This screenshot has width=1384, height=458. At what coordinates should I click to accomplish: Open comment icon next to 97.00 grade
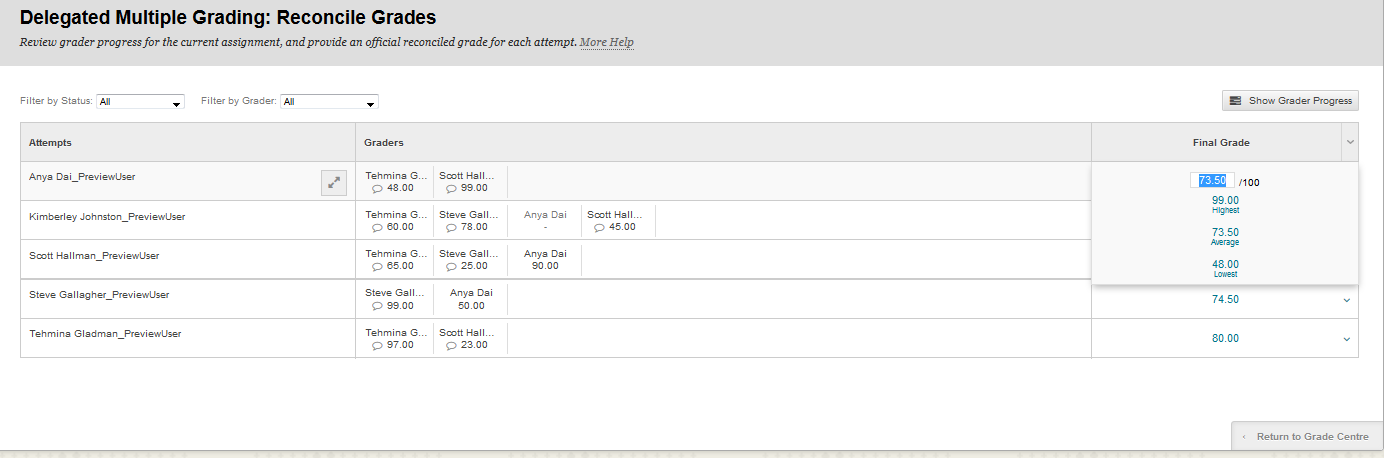point(377,345)
